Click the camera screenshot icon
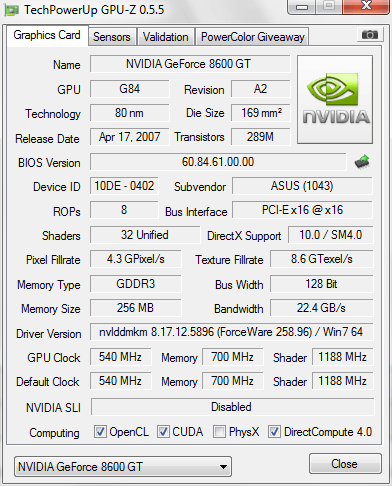This screenshot has width=392, height=486. [369, 35]
